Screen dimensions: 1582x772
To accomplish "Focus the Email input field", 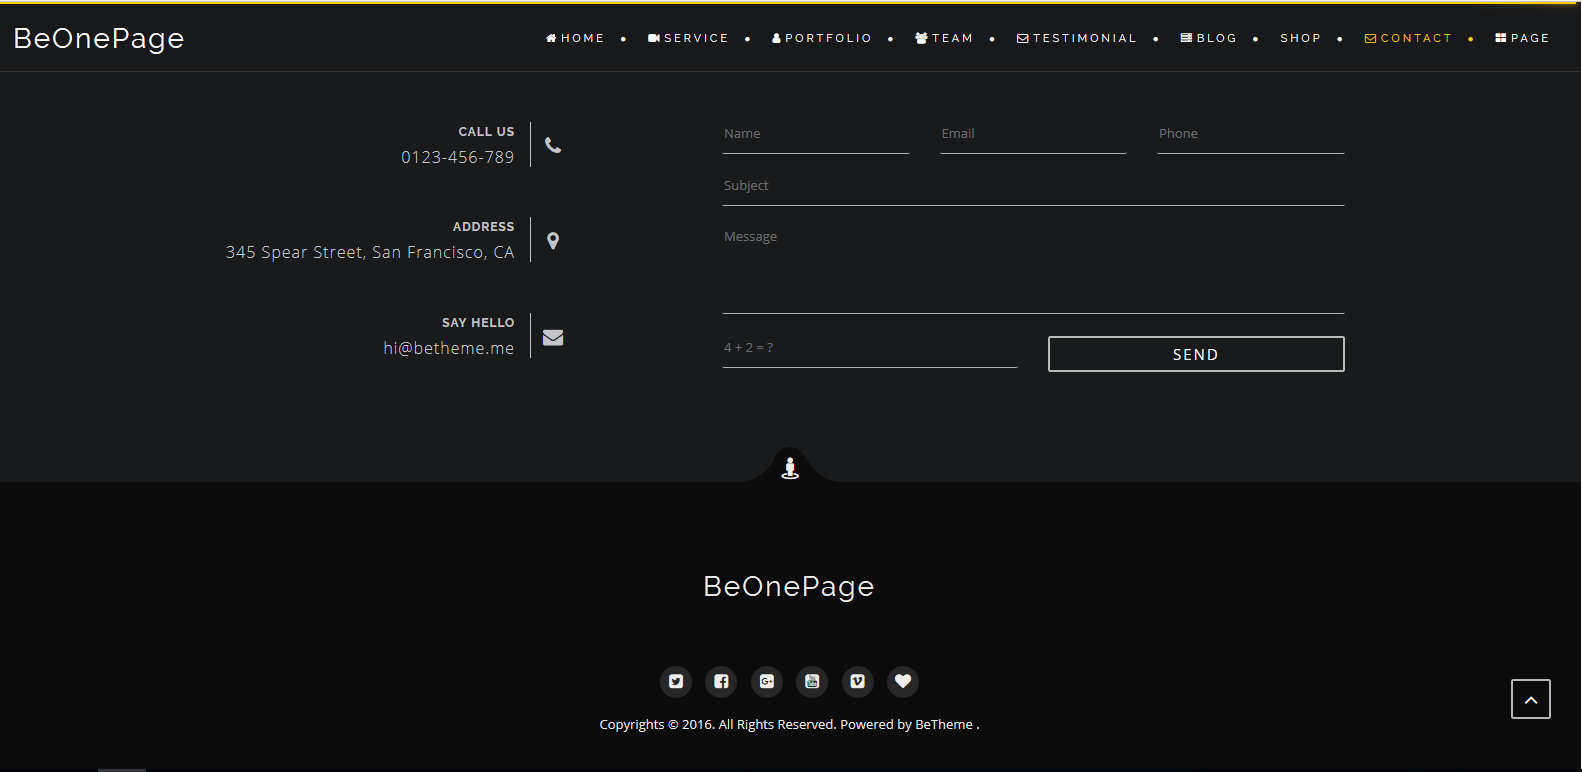I will [1033, 135].
